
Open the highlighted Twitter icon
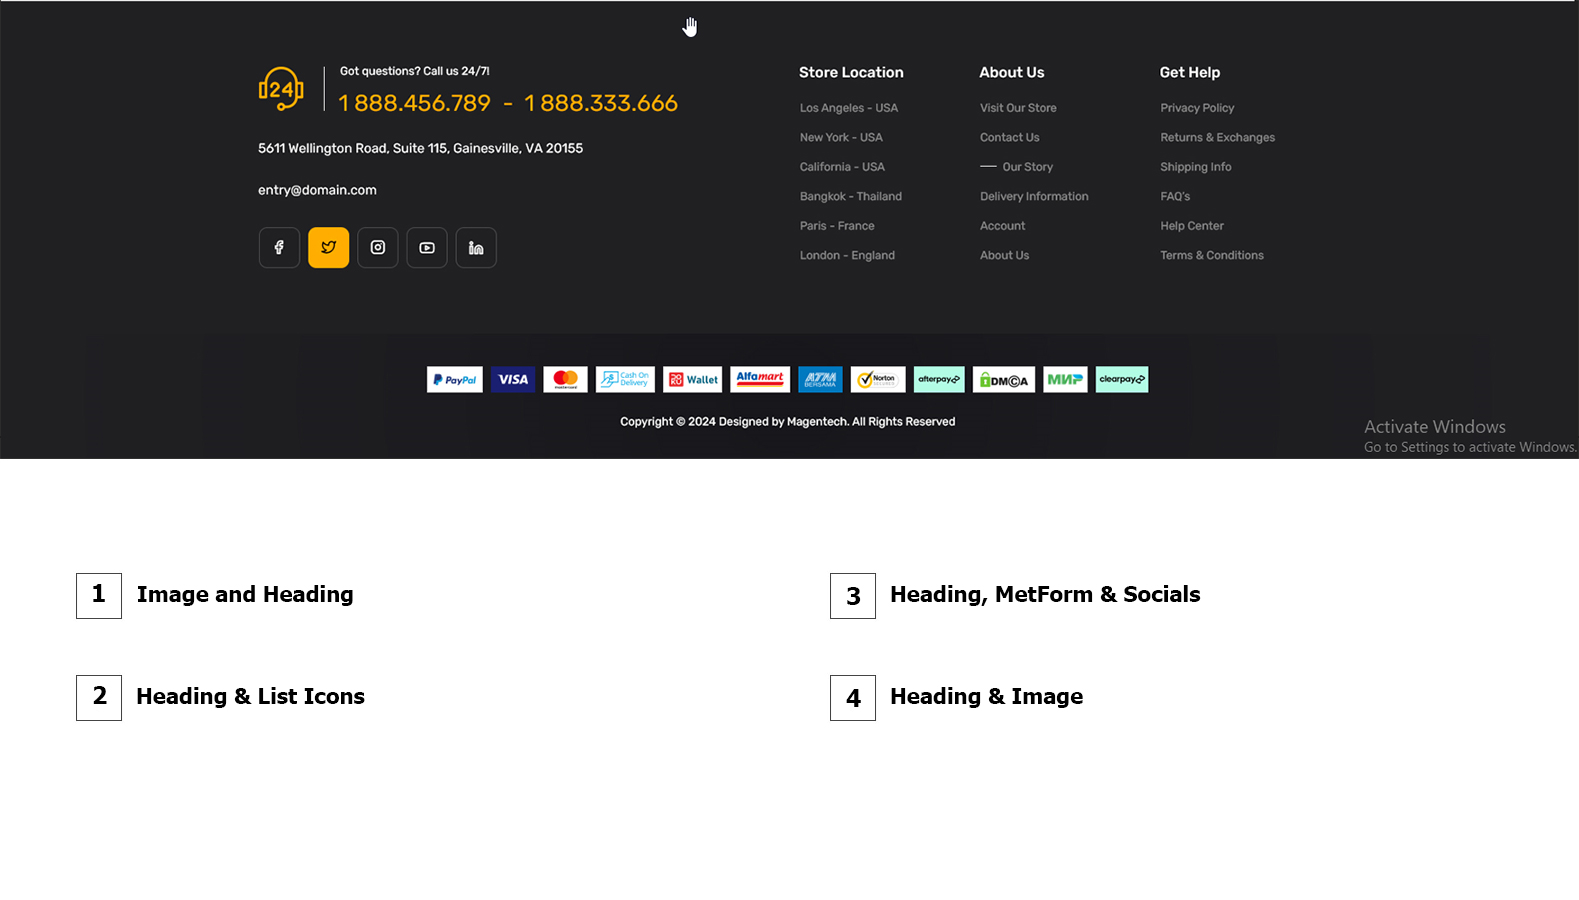tap(328, 248)
